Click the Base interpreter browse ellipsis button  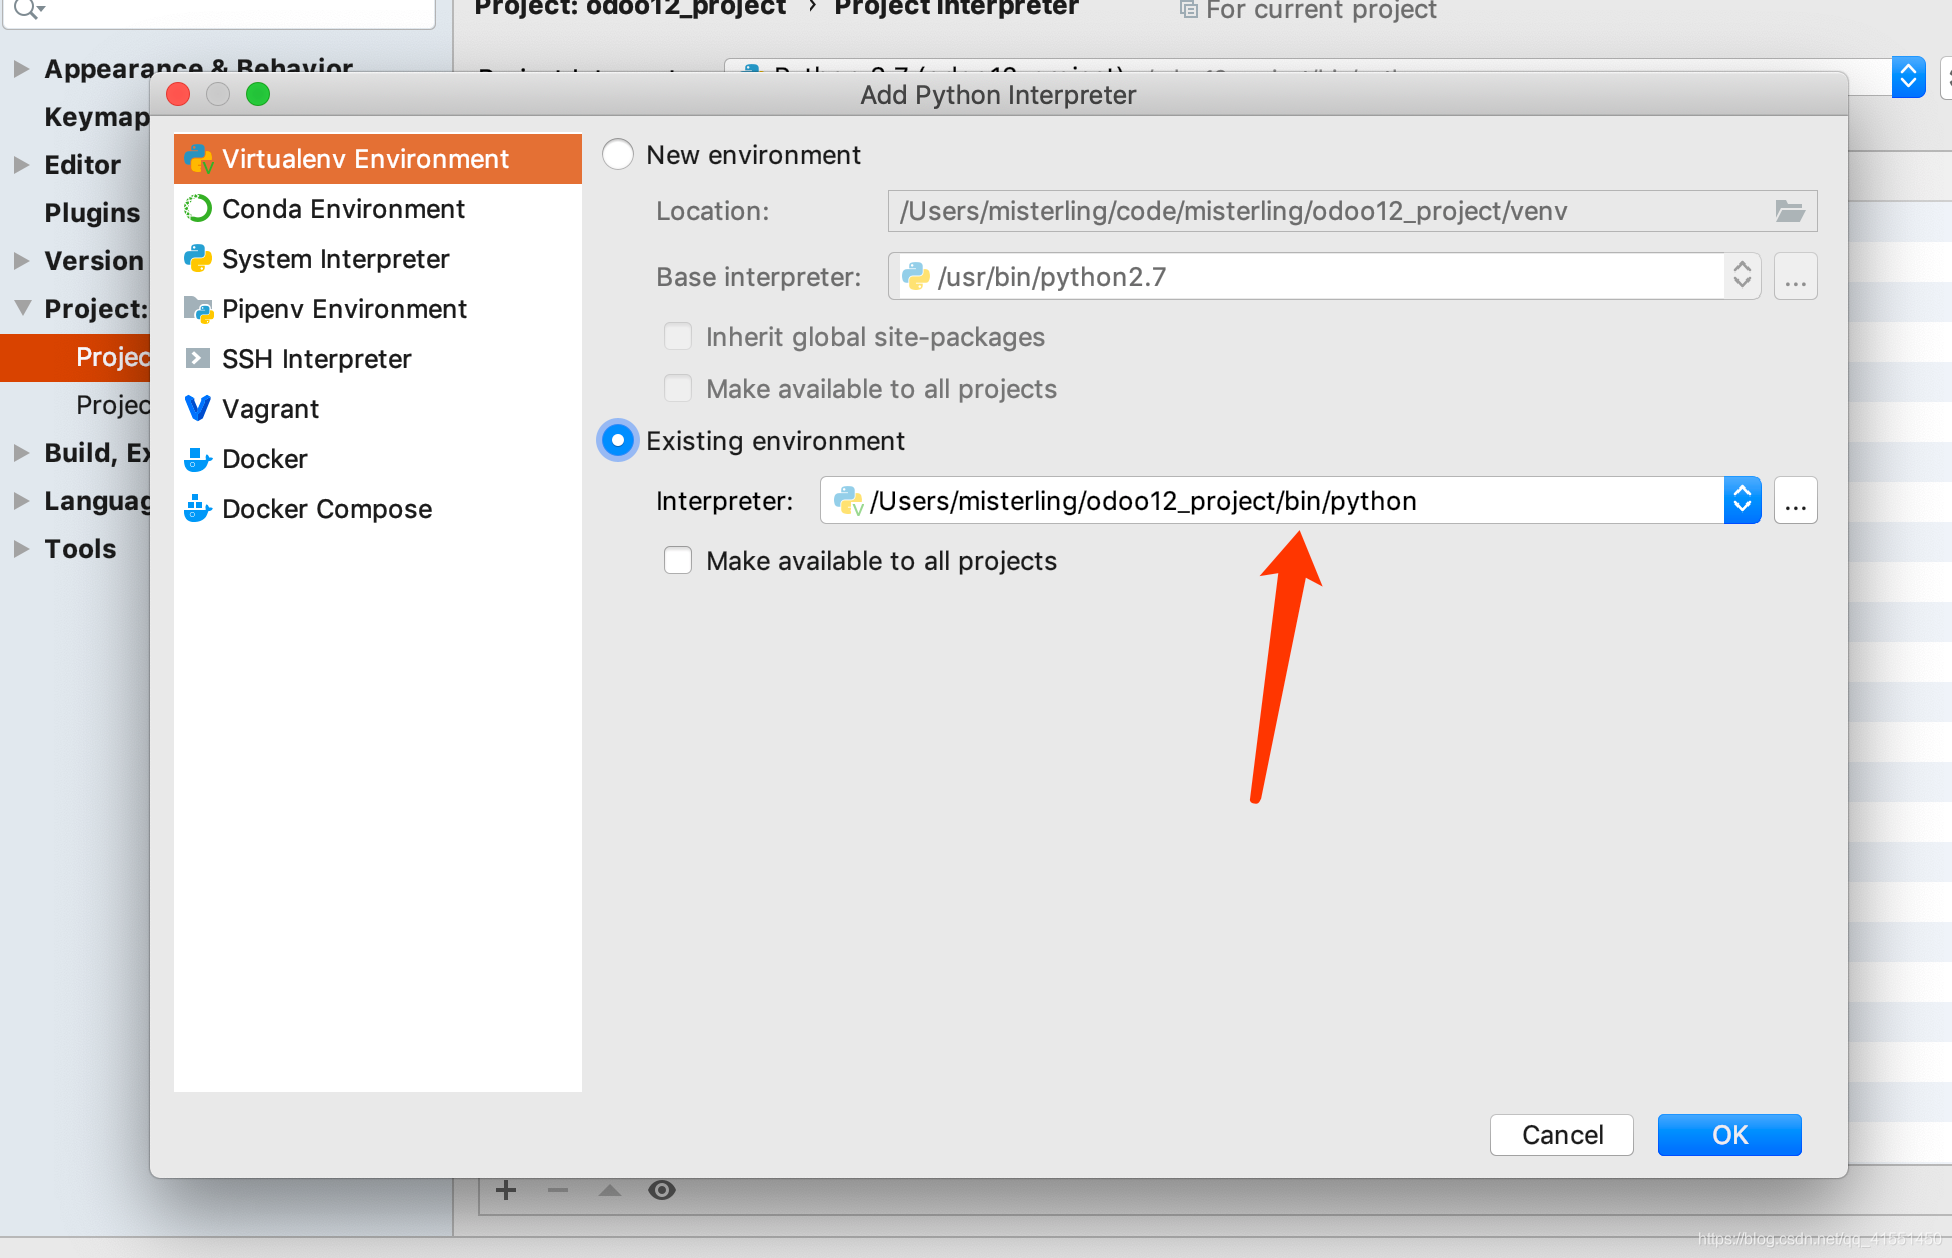(x=1796, y=276)
